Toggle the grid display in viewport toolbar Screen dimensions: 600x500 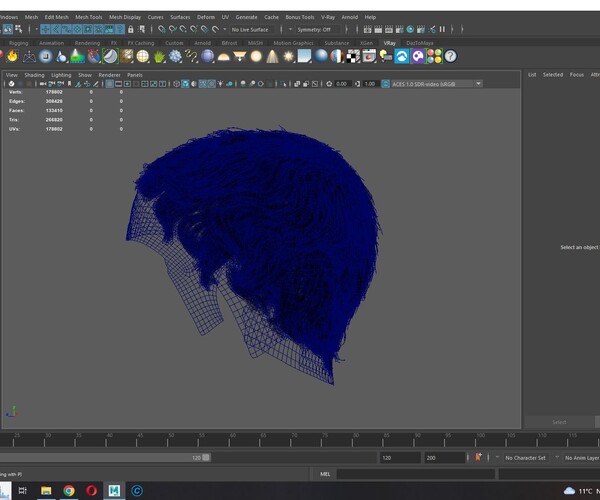pyautogui.click(x=109, y=84)
